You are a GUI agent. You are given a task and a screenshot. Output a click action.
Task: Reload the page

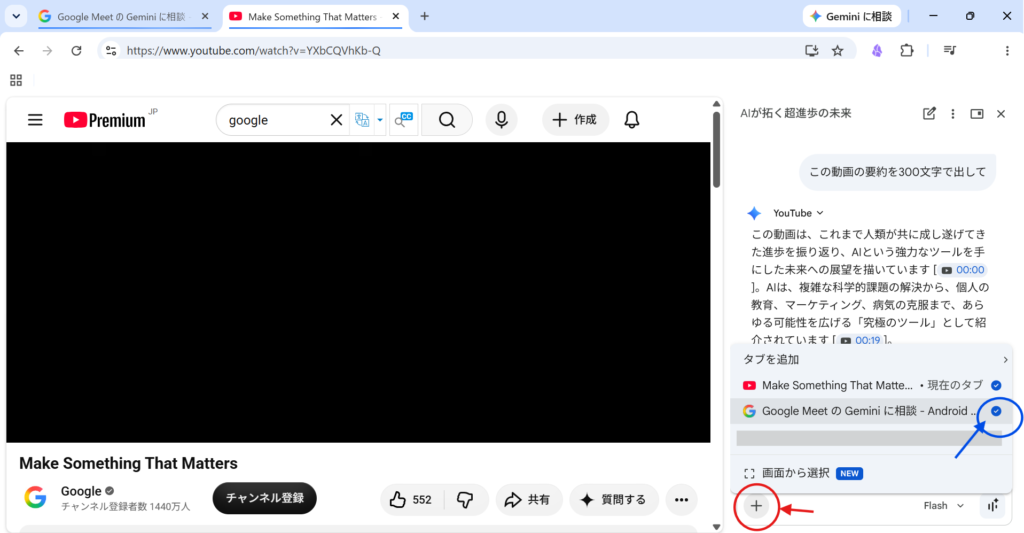point(76,50)
